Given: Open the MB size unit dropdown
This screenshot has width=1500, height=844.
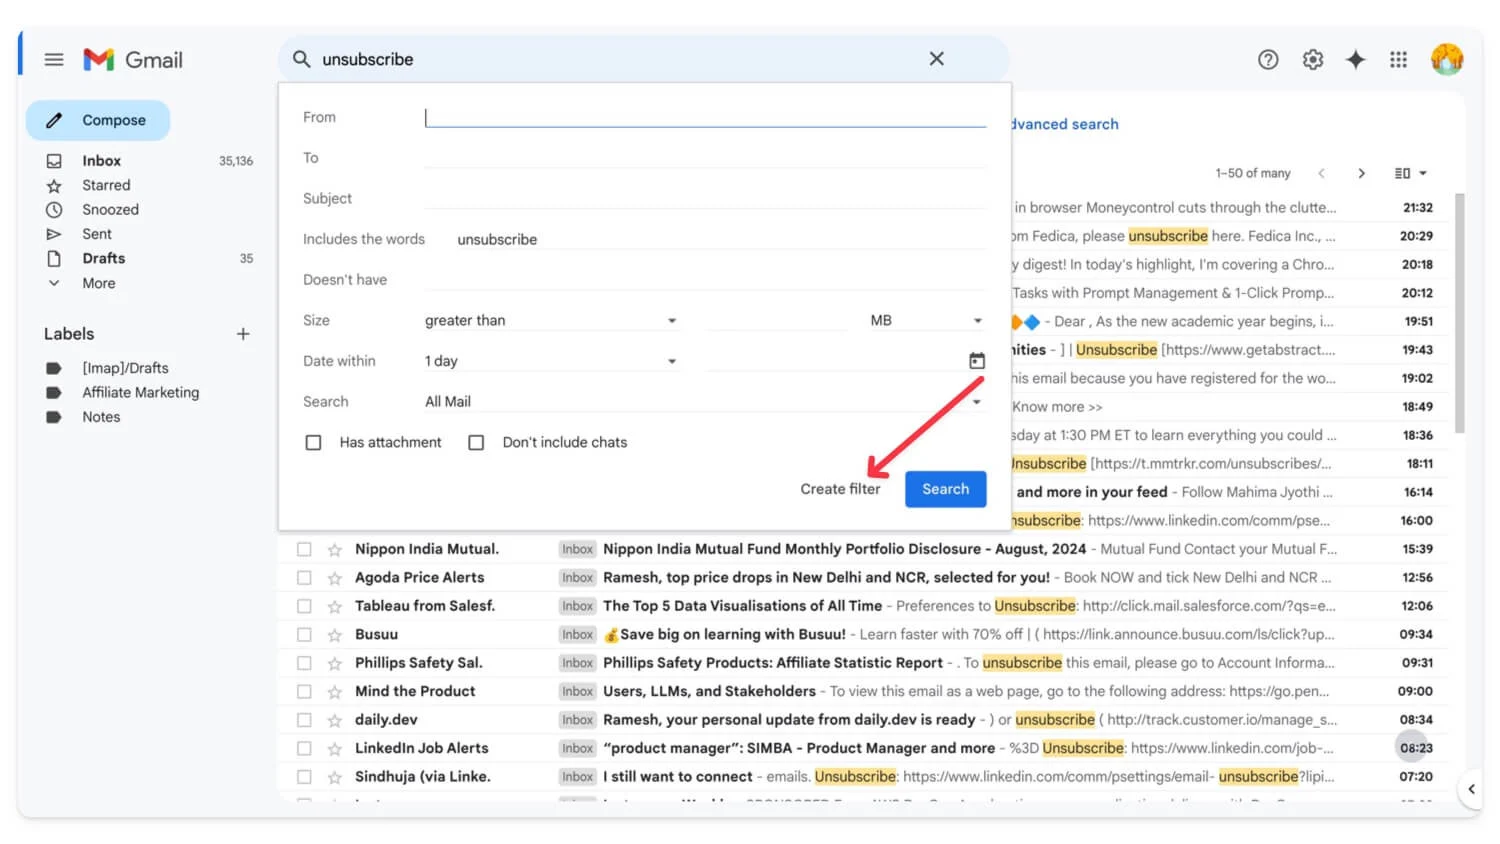Looking at the screenshot, I should (926, 321).
